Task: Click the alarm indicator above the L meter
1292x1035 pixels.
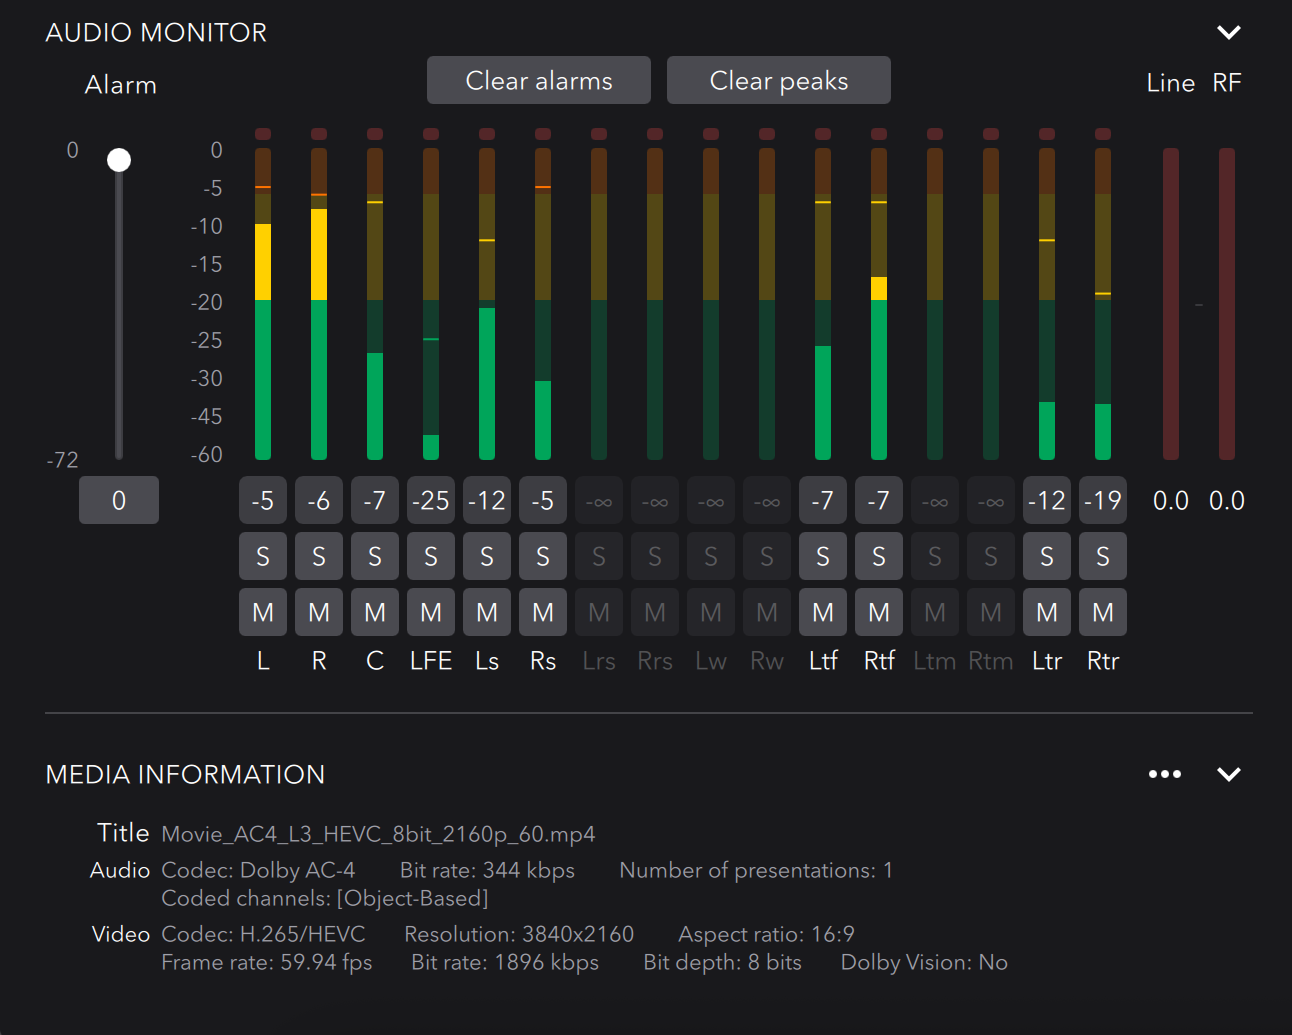Action: coord(262,131)
